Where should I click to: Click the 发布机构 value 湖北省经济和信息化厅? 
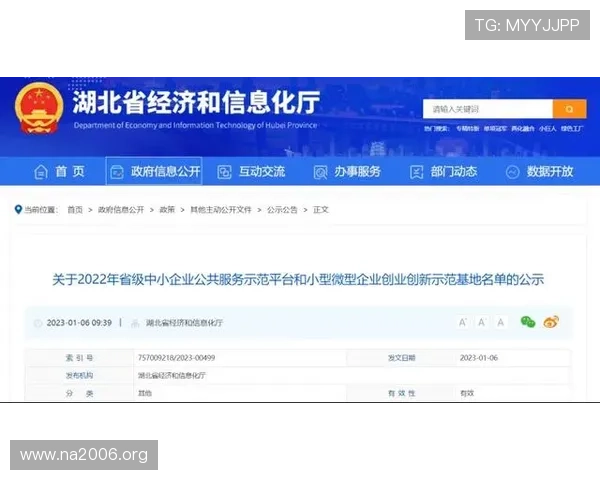[x=172, y=376]
